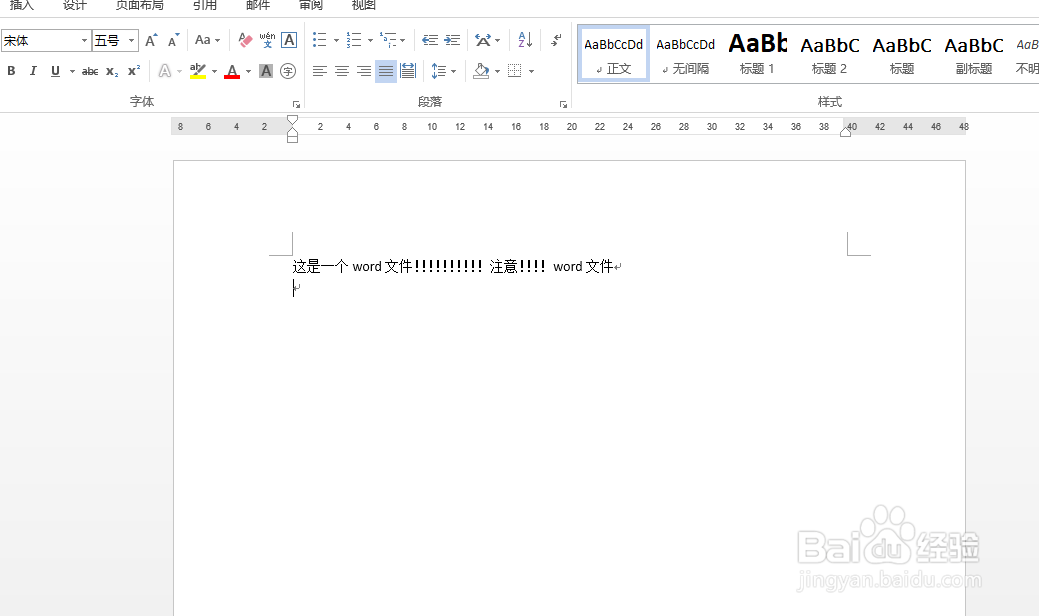The height and width of the screenshot is (616, 1039).
Task: Shrink font size button
Action: (173, 40)
